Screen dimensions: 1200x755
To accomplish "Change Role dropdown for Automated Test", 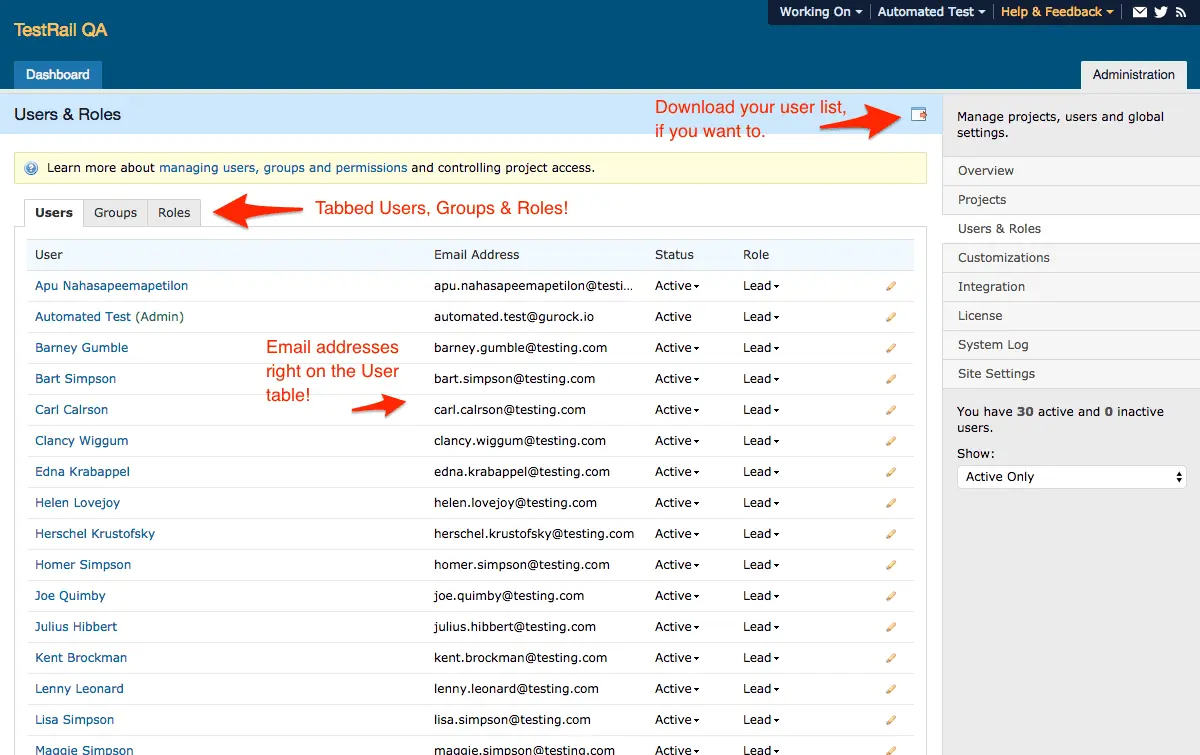I will click(x=761, y=317).
